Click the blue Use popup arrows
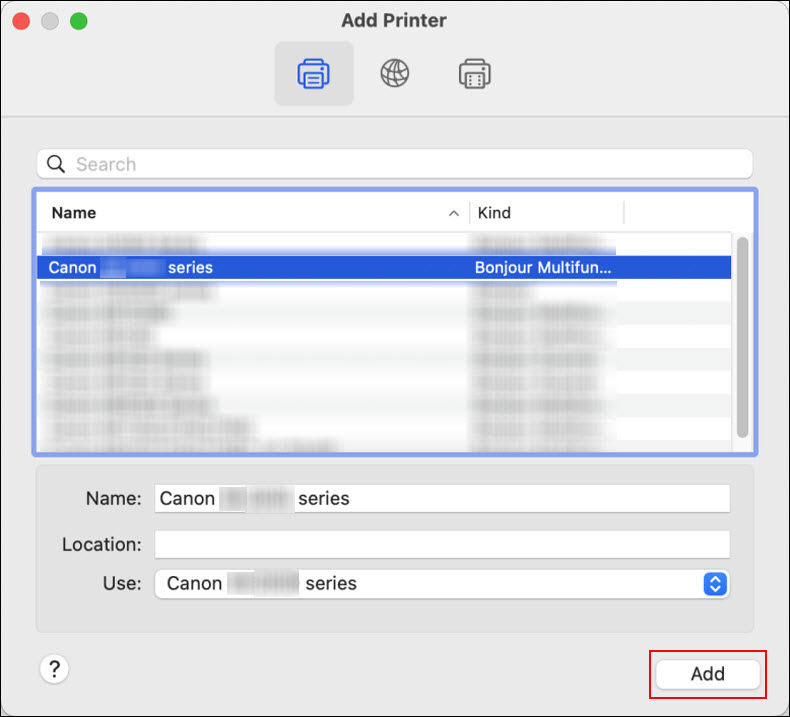 tap(715, 584)
